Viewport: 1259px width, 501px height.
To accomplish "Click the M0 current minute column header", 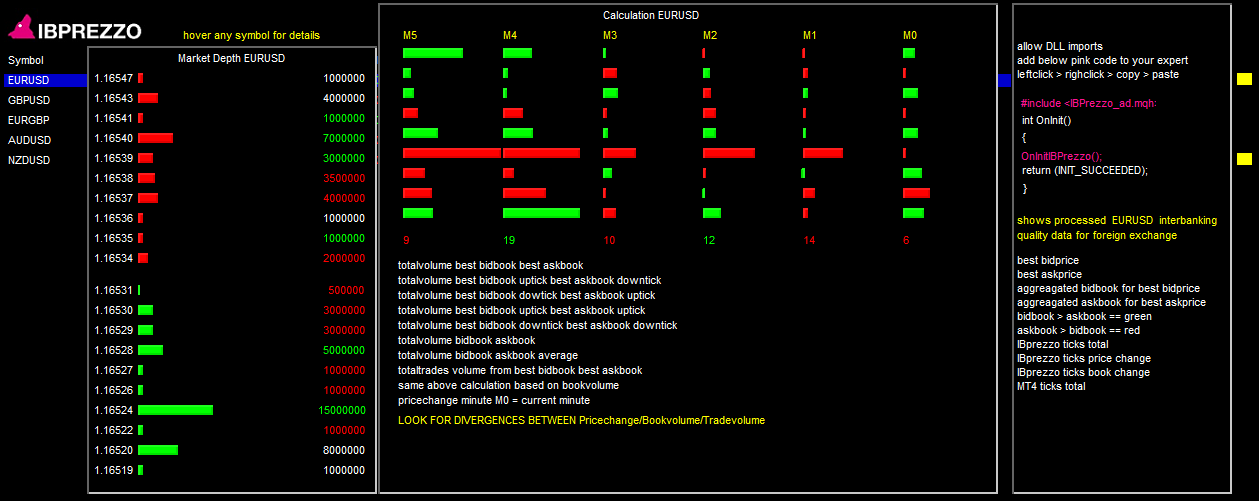I will click(x=910, y=36).
